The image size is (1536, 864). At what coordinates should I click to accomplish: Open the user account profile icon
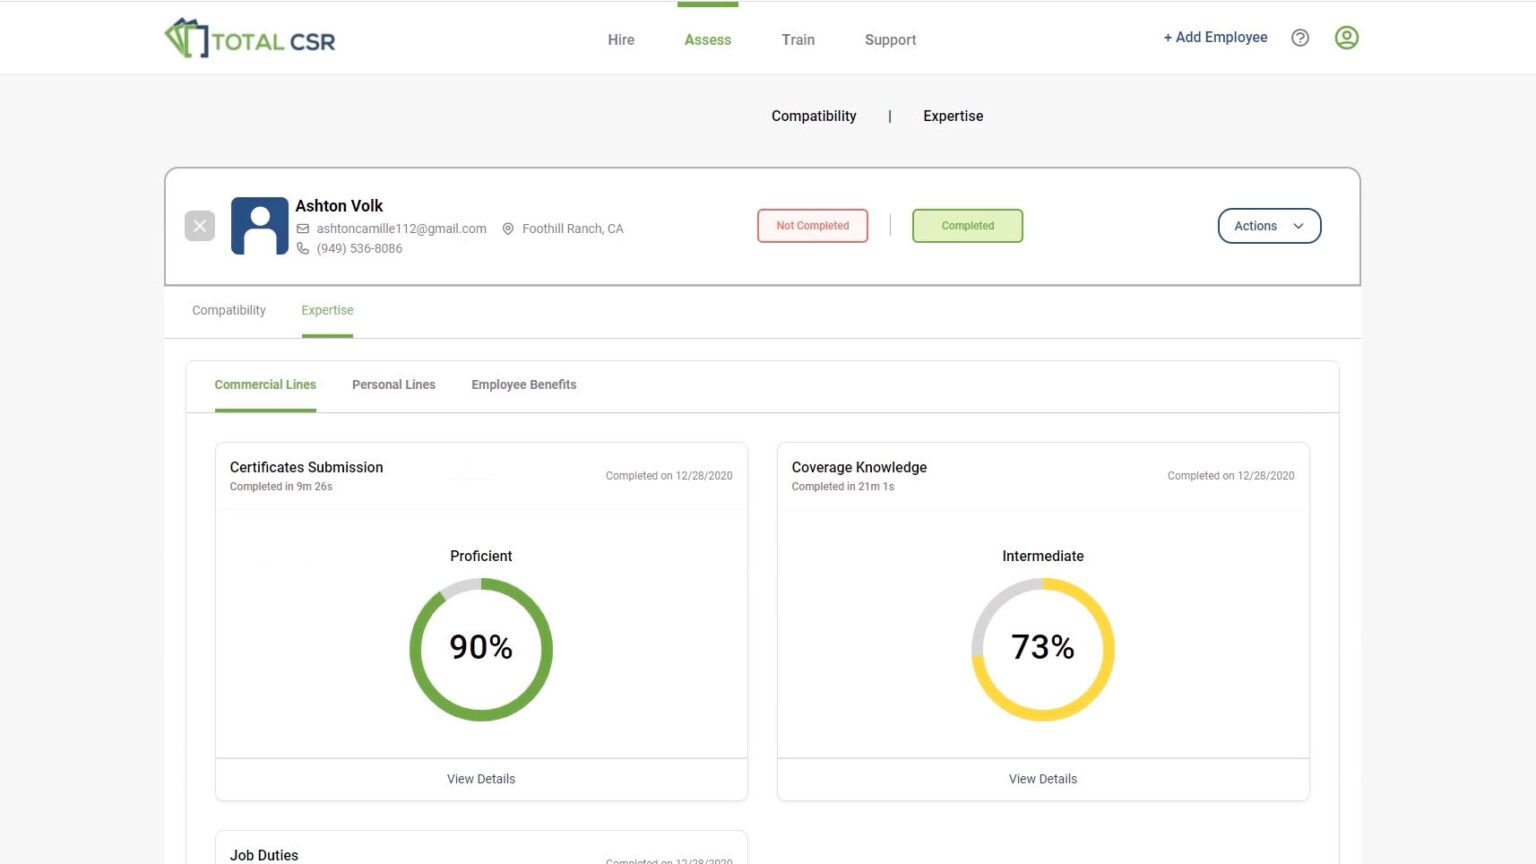pyautogui.click(x=1347, y=38)
